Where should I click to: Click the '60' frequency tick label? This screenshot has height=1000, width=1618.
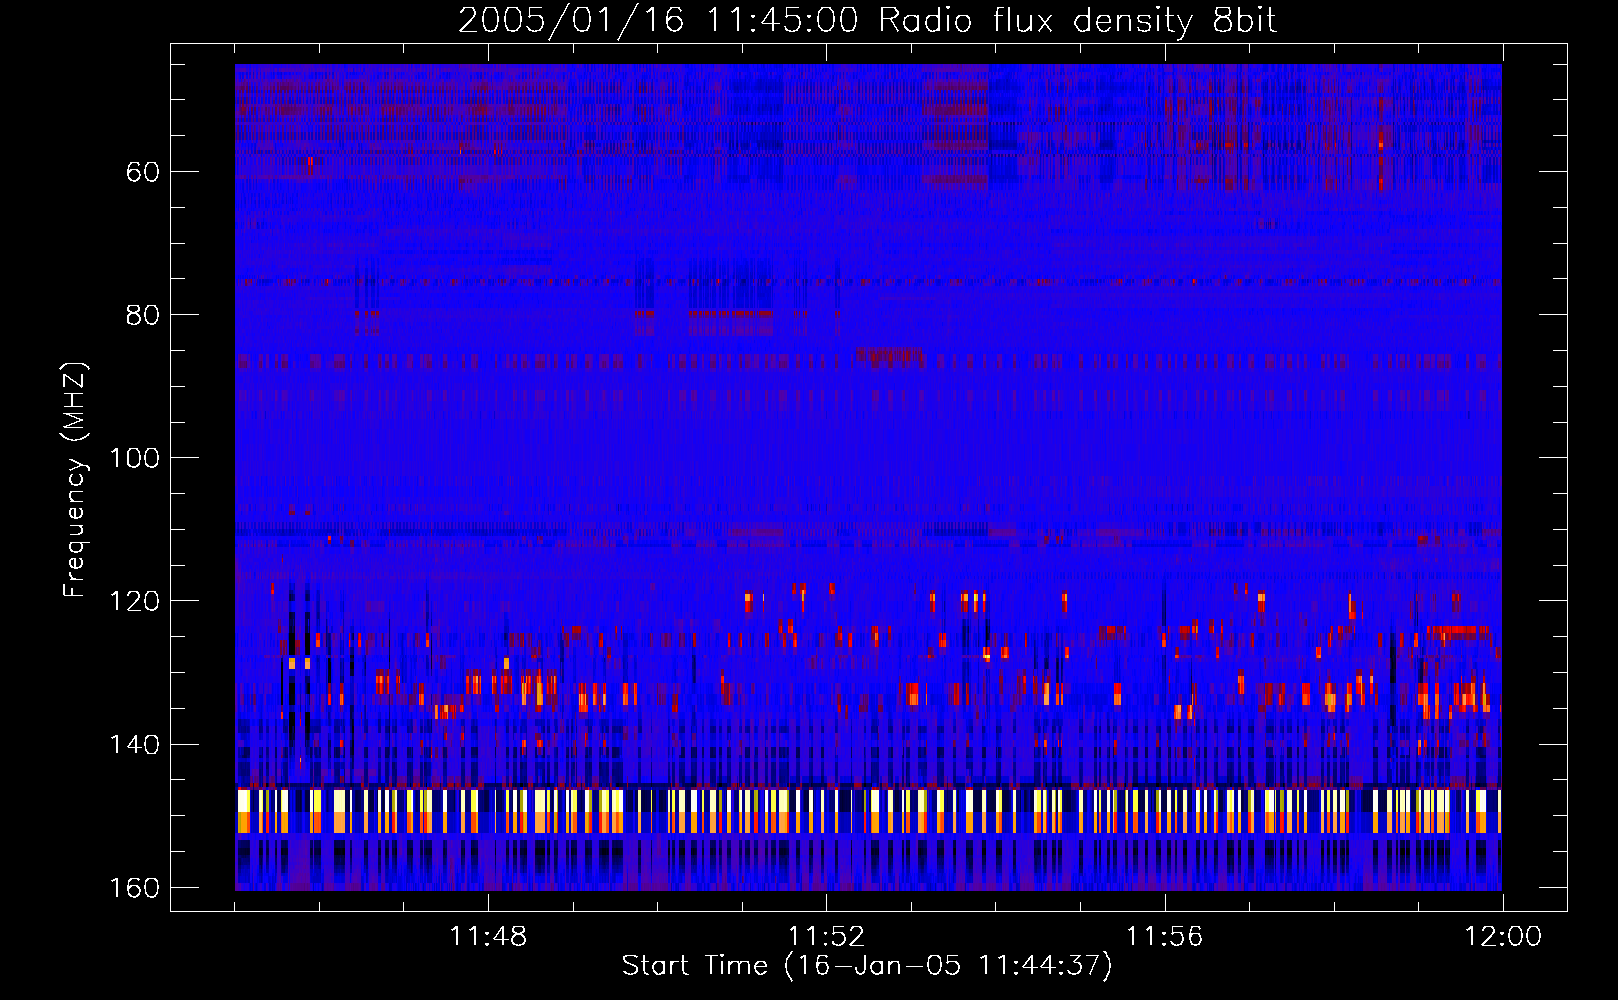[x=143, y=172]
